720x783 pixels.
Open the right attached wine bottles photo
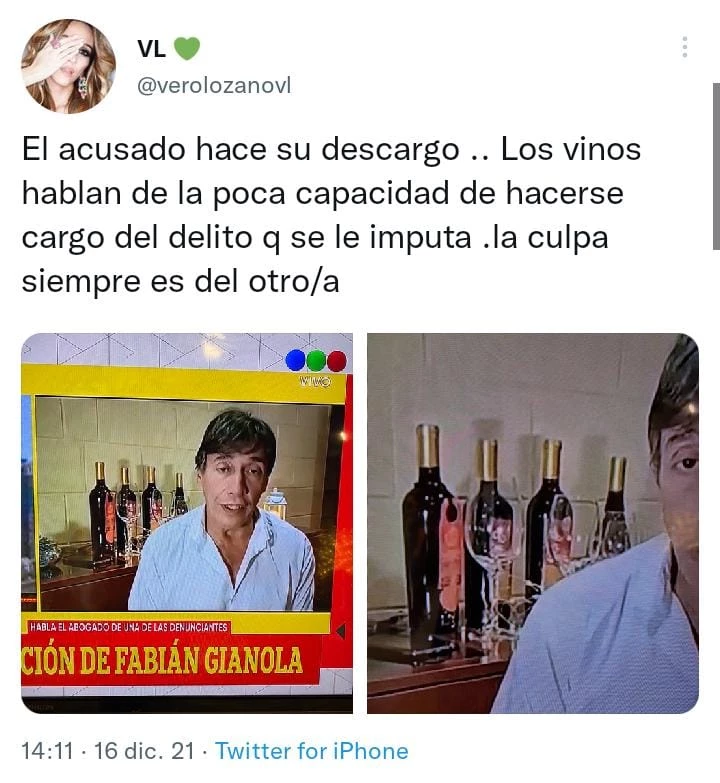[533, 523]
